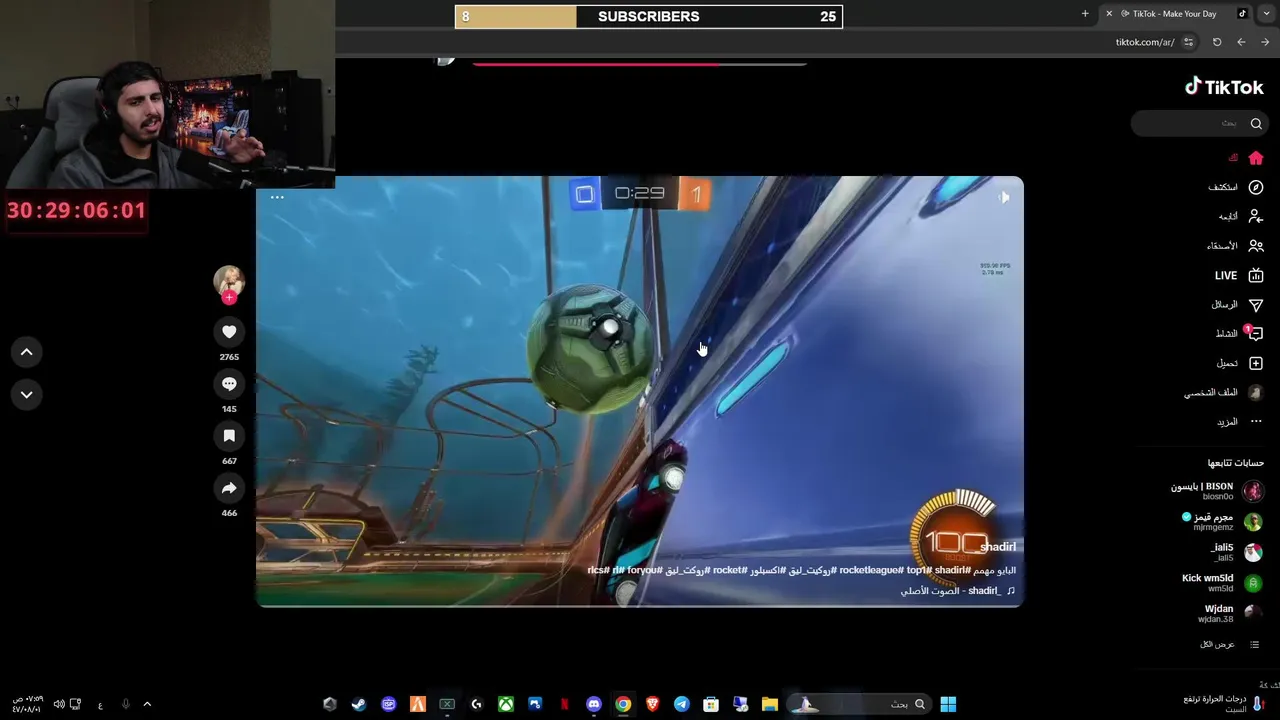The image size is (1280, 720).
Task: Reload the page with refresh icon
Action: click(x=1217, y=42)
